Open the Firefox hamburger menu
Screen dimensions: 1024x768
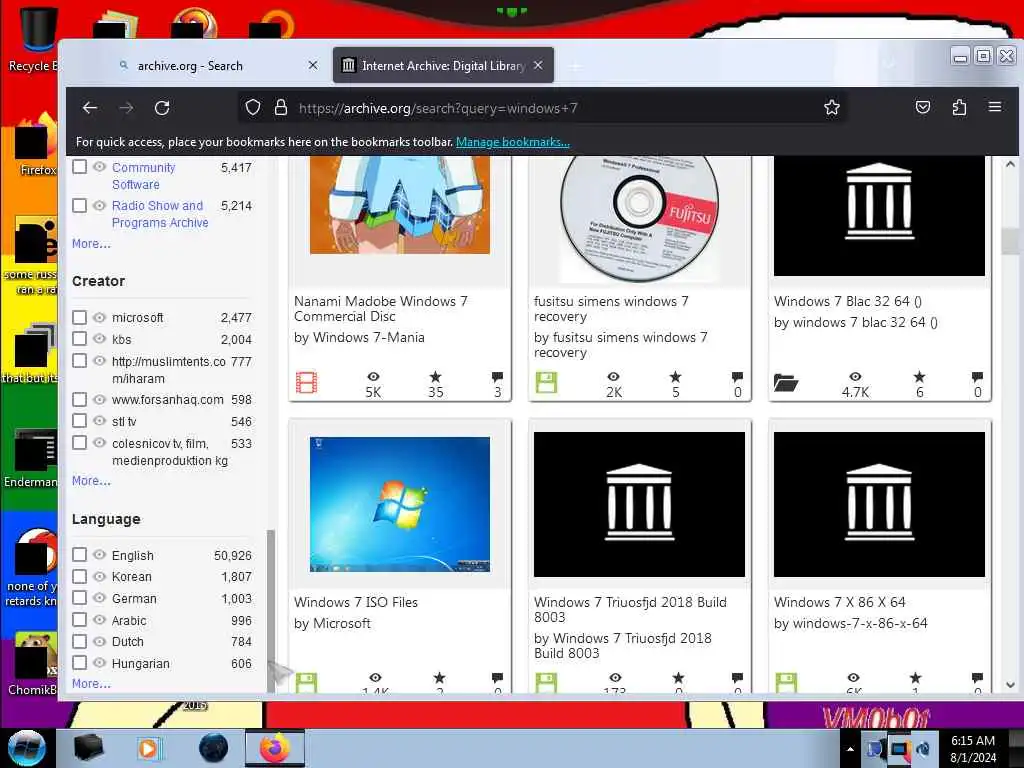pos(995,106)
